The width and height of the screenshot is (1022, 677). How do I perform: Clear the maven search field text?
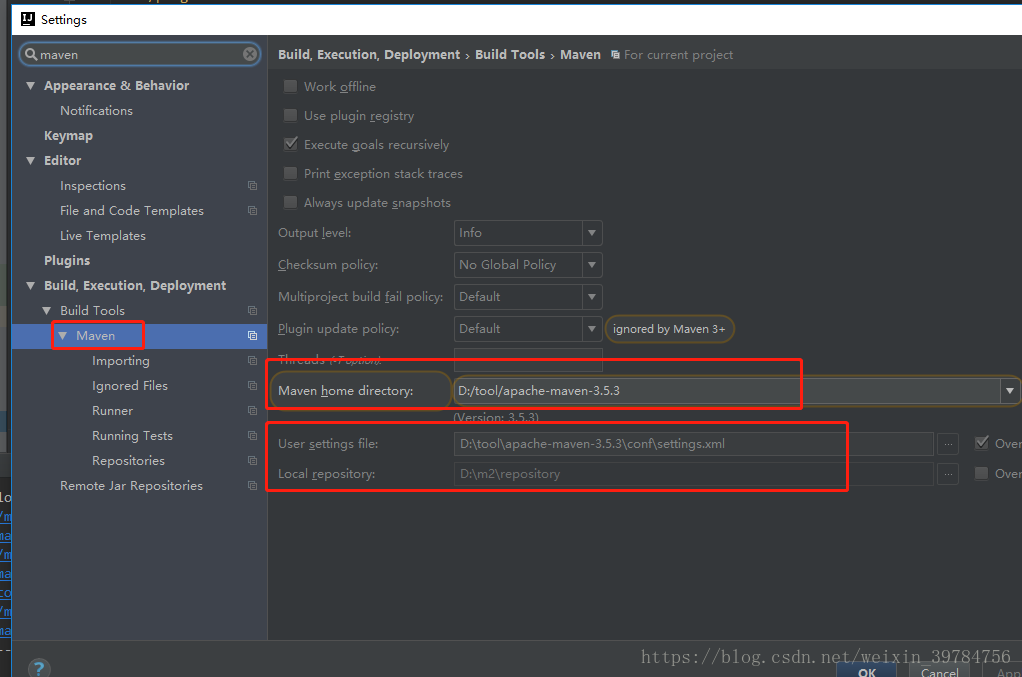point(250,54)
